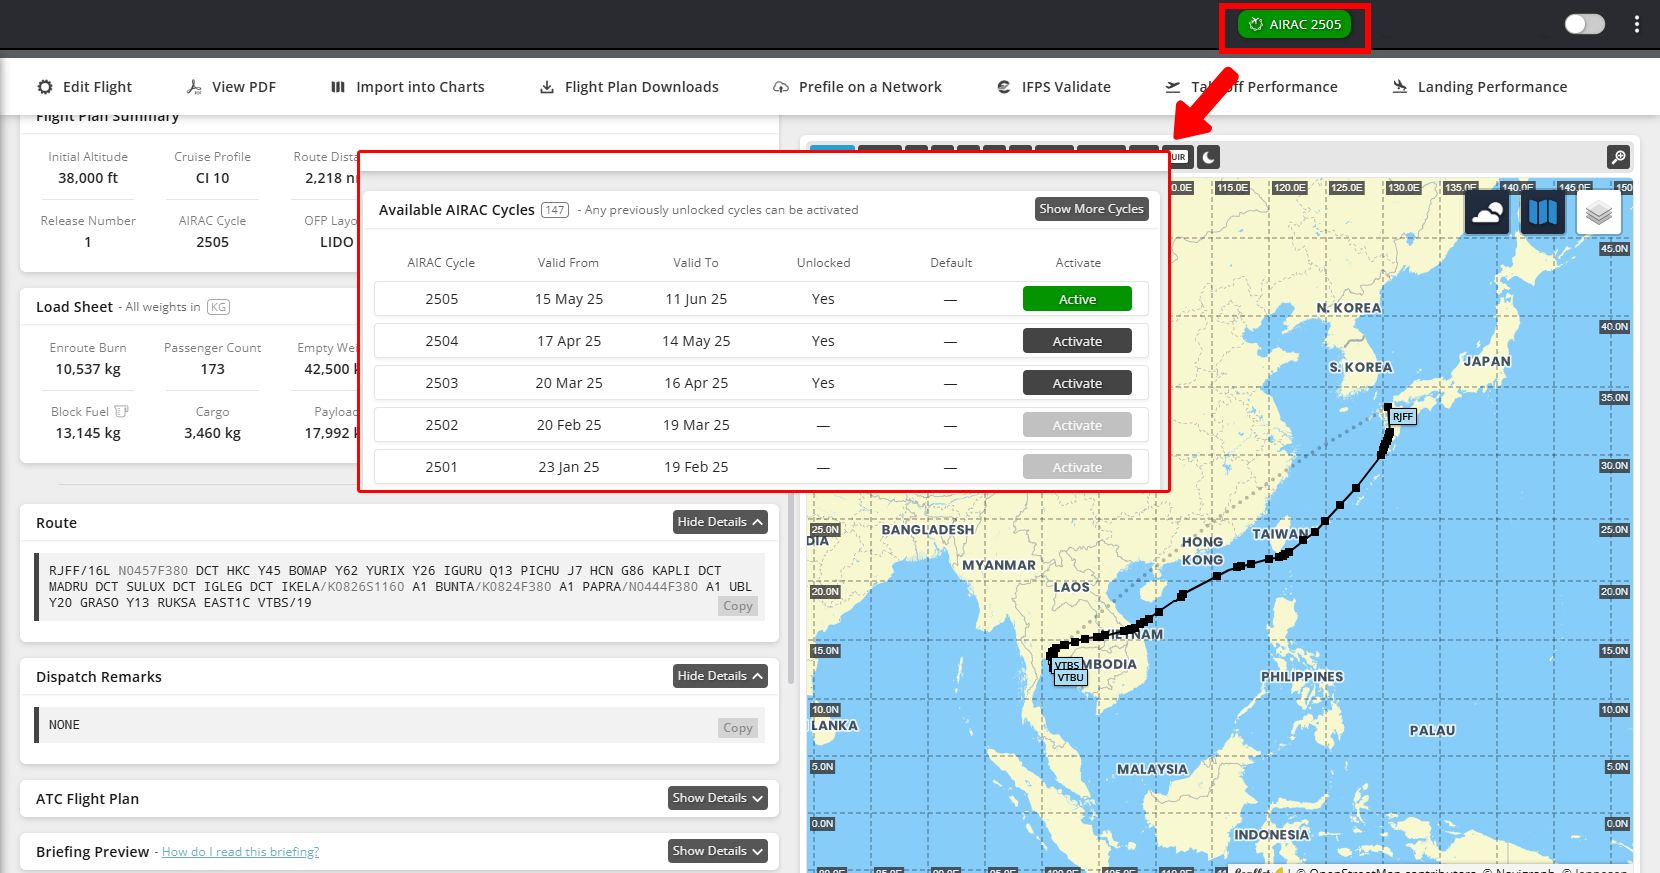Open the map layers stack icon
1660x873 pixels.
point(1599,213)
